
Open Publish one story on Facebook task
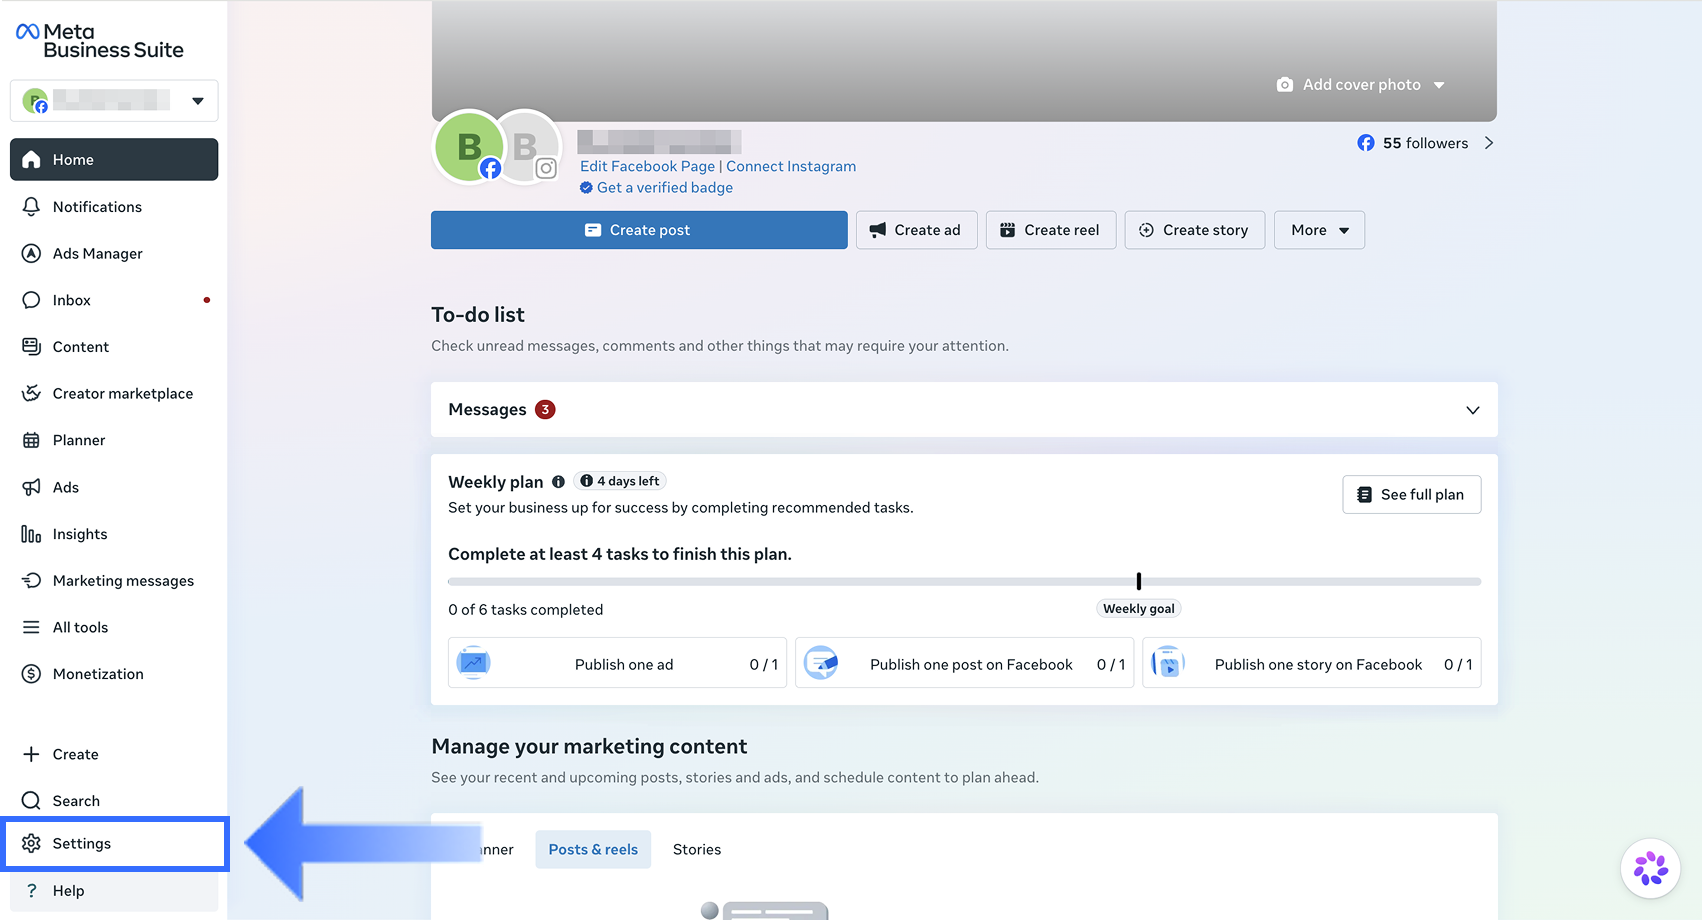tap(1312, 663)
